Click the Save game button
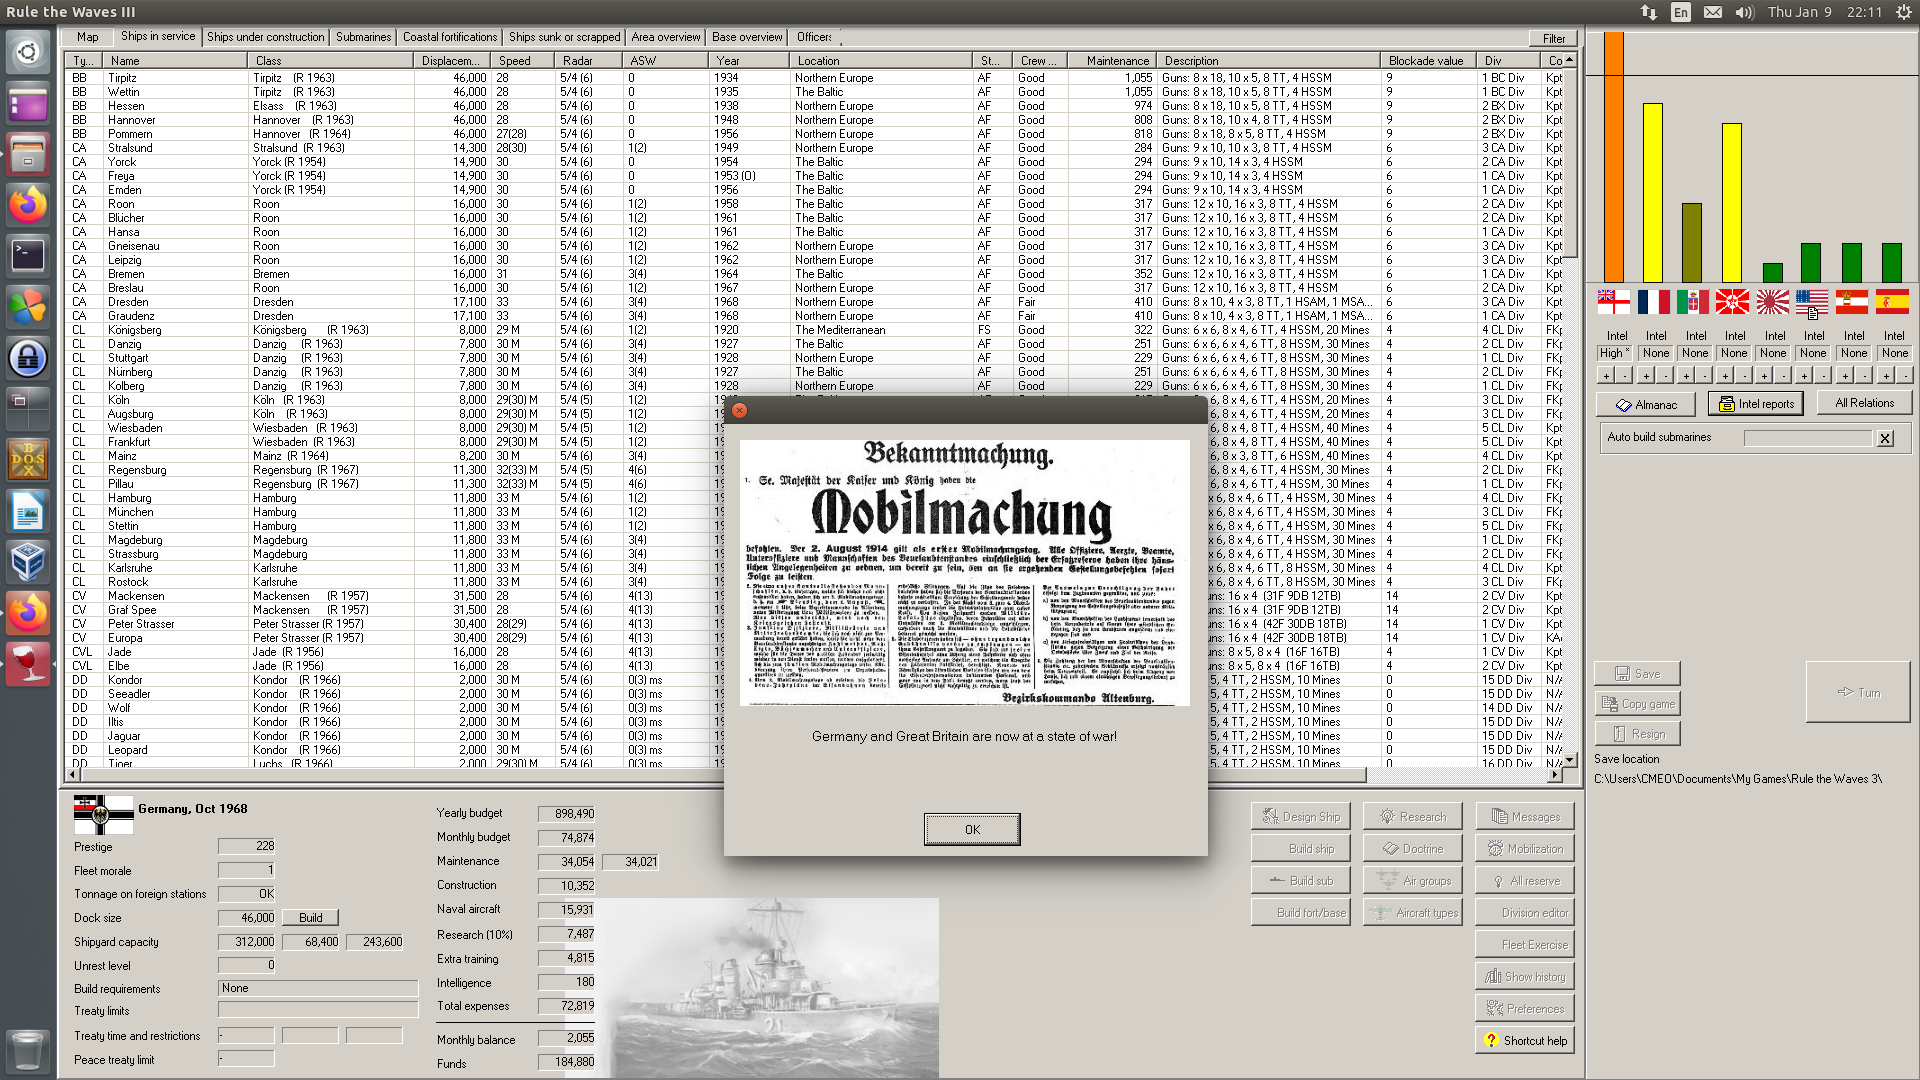Screen dimensions: 1920x1080 tap(1637, 674)
